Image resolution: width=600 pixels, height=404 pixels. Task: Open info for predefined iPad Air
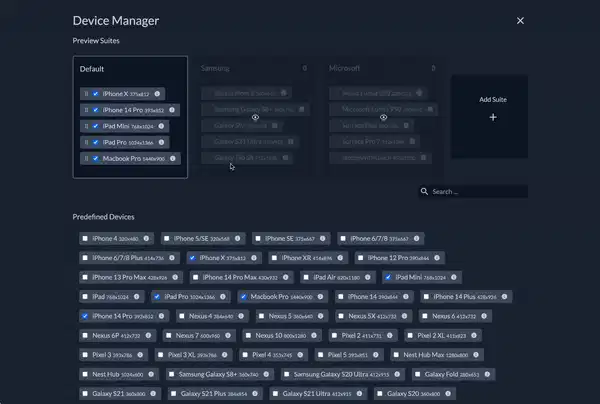[368, 277]
